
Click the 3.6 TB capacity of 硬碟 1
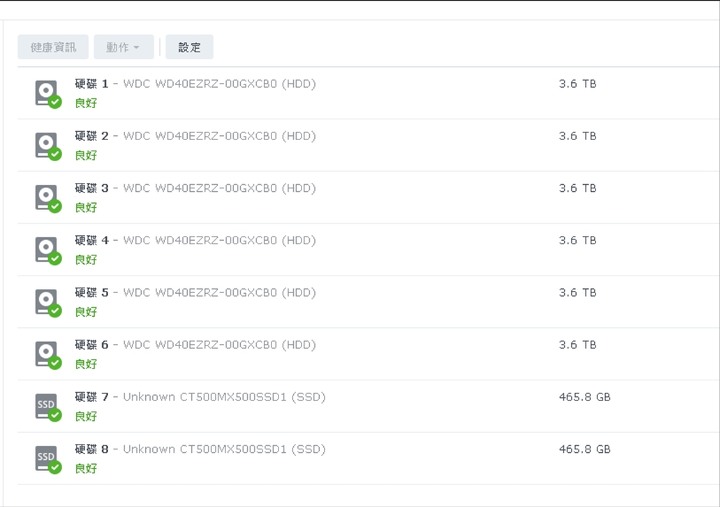click(x=577, y=84)
